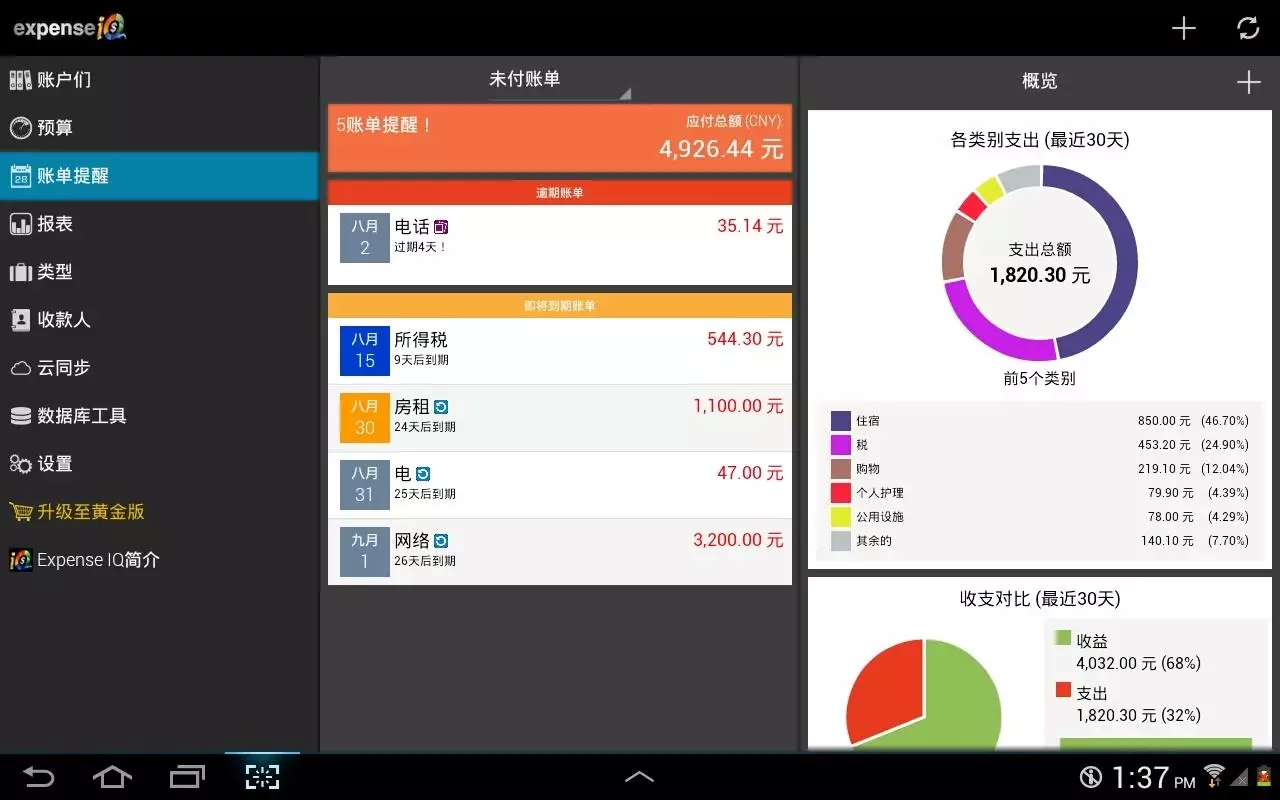Tap the 个人护理 red color swatch
This screenshot has width=1280, height=800.
click(841, 493)
